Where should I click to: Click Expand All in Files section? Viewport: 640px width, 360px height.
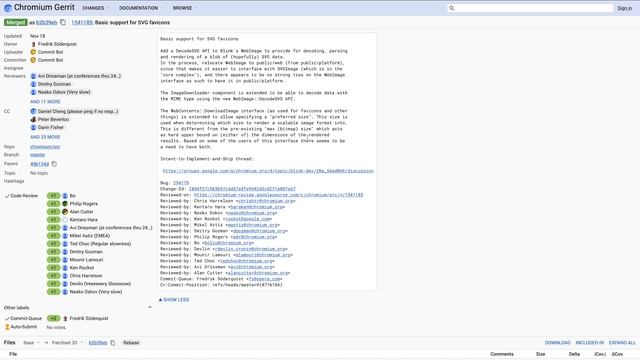tap(622, 343)
